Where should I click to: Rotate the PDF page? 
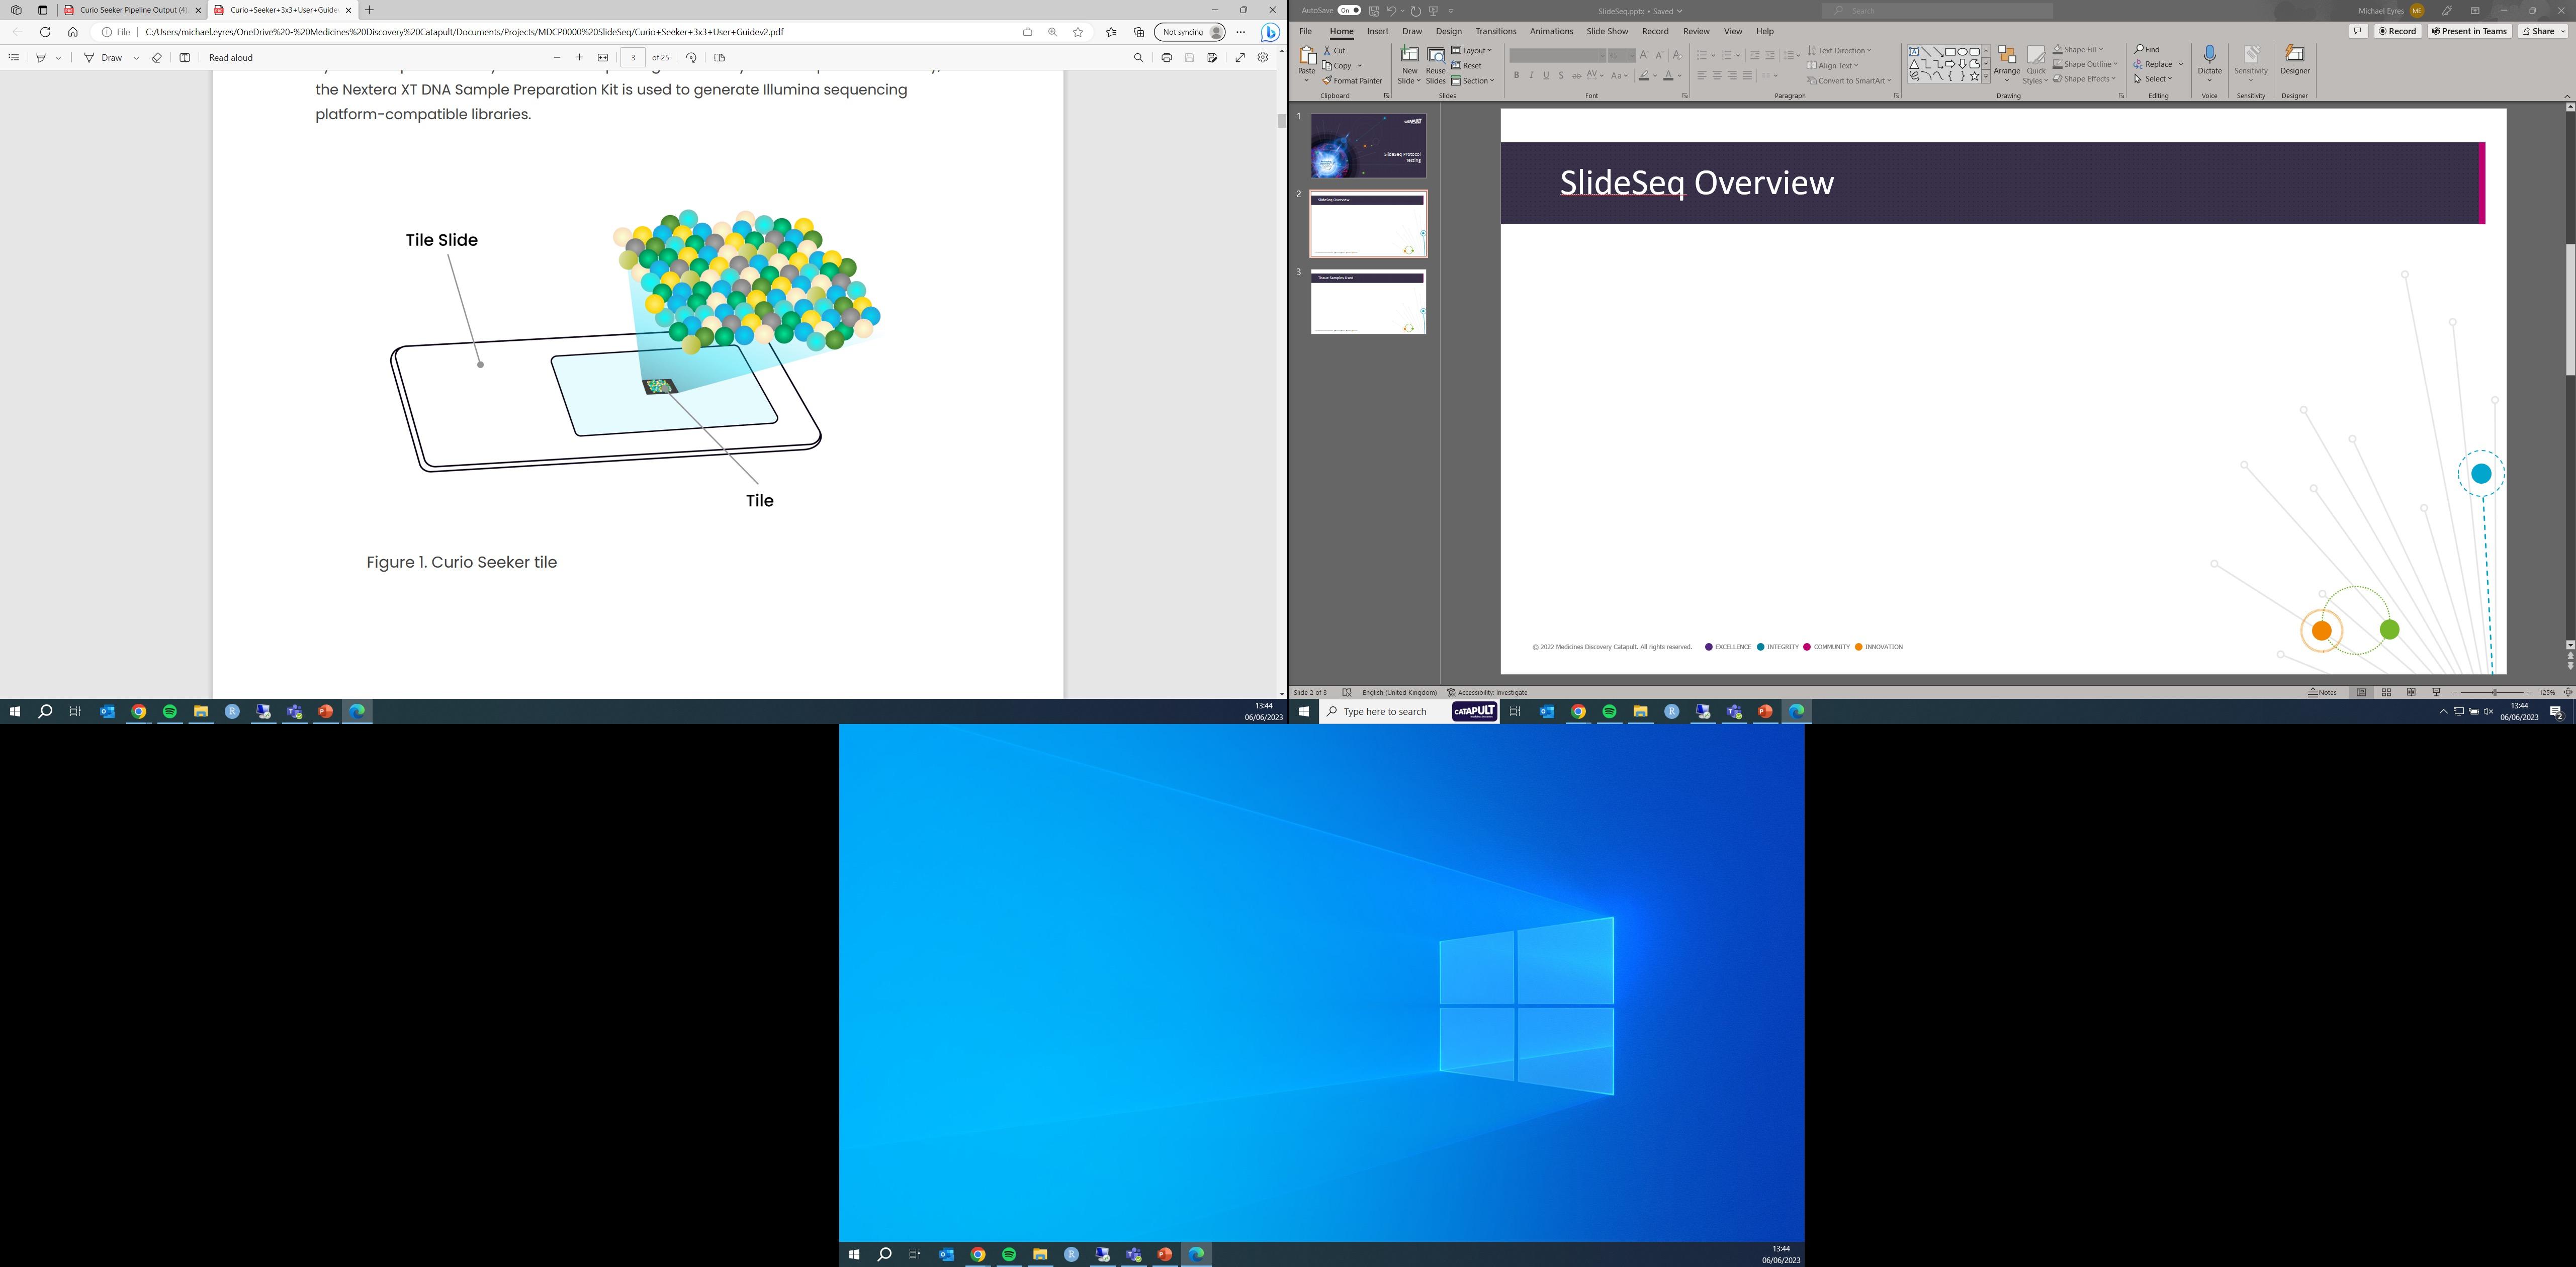(x=691, y=58)
